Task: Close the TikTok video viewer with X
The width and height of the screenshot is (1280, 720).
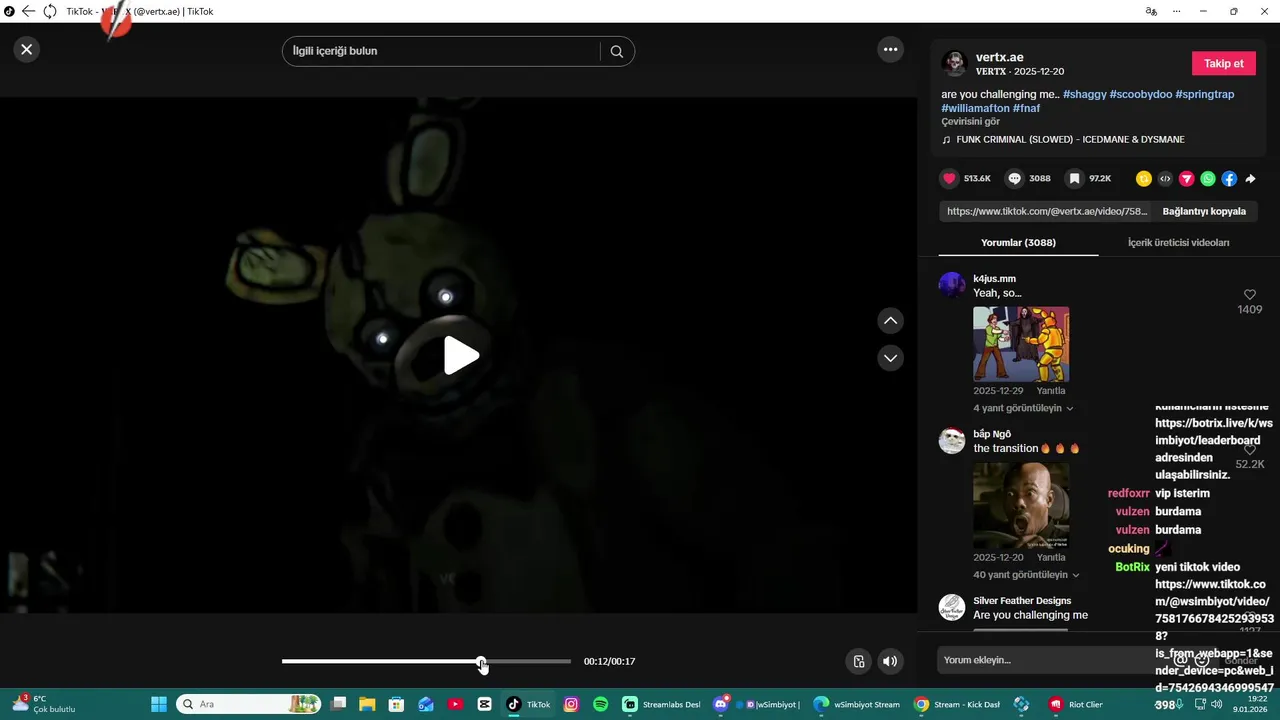Action: pyautogui.click(x=27, y=49)
